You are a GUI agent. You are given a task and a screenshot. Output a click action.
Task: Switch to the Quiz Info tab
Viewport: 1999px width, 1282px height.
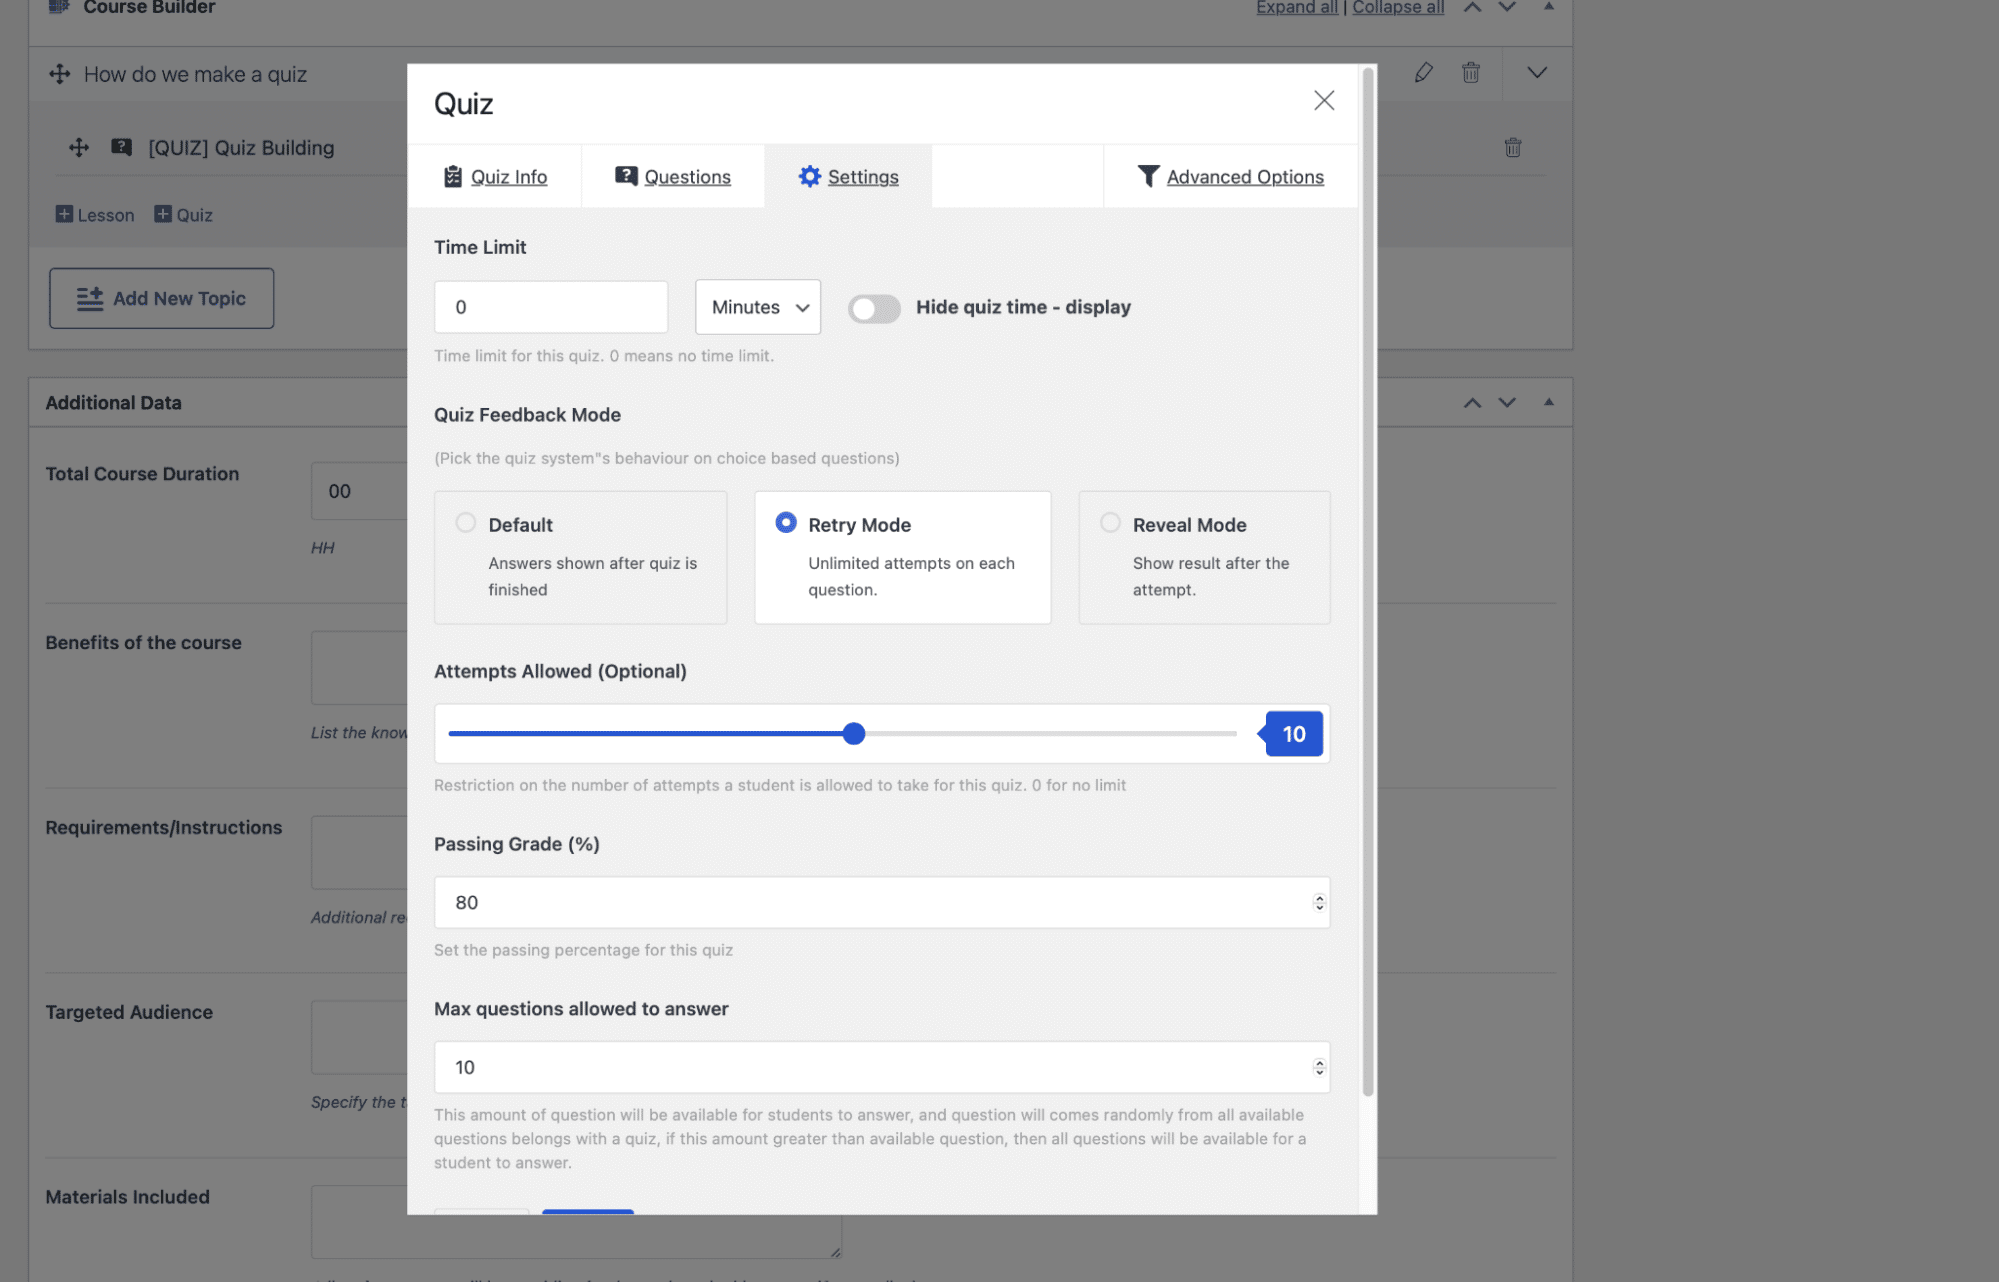pyautogui.click(x=495, y=176)
